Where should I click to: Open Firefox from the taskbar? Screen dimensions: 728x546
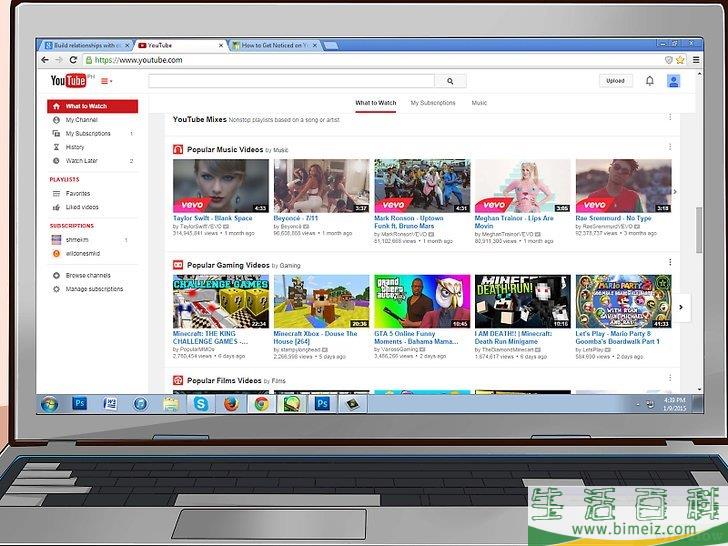[x=231, y=404]
